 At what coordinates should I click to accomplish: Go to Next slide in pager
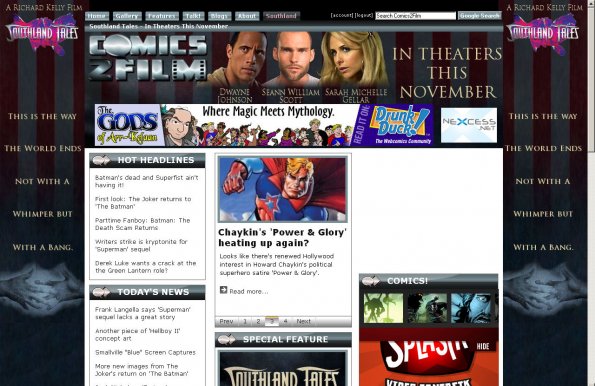[x=303, y=321]
